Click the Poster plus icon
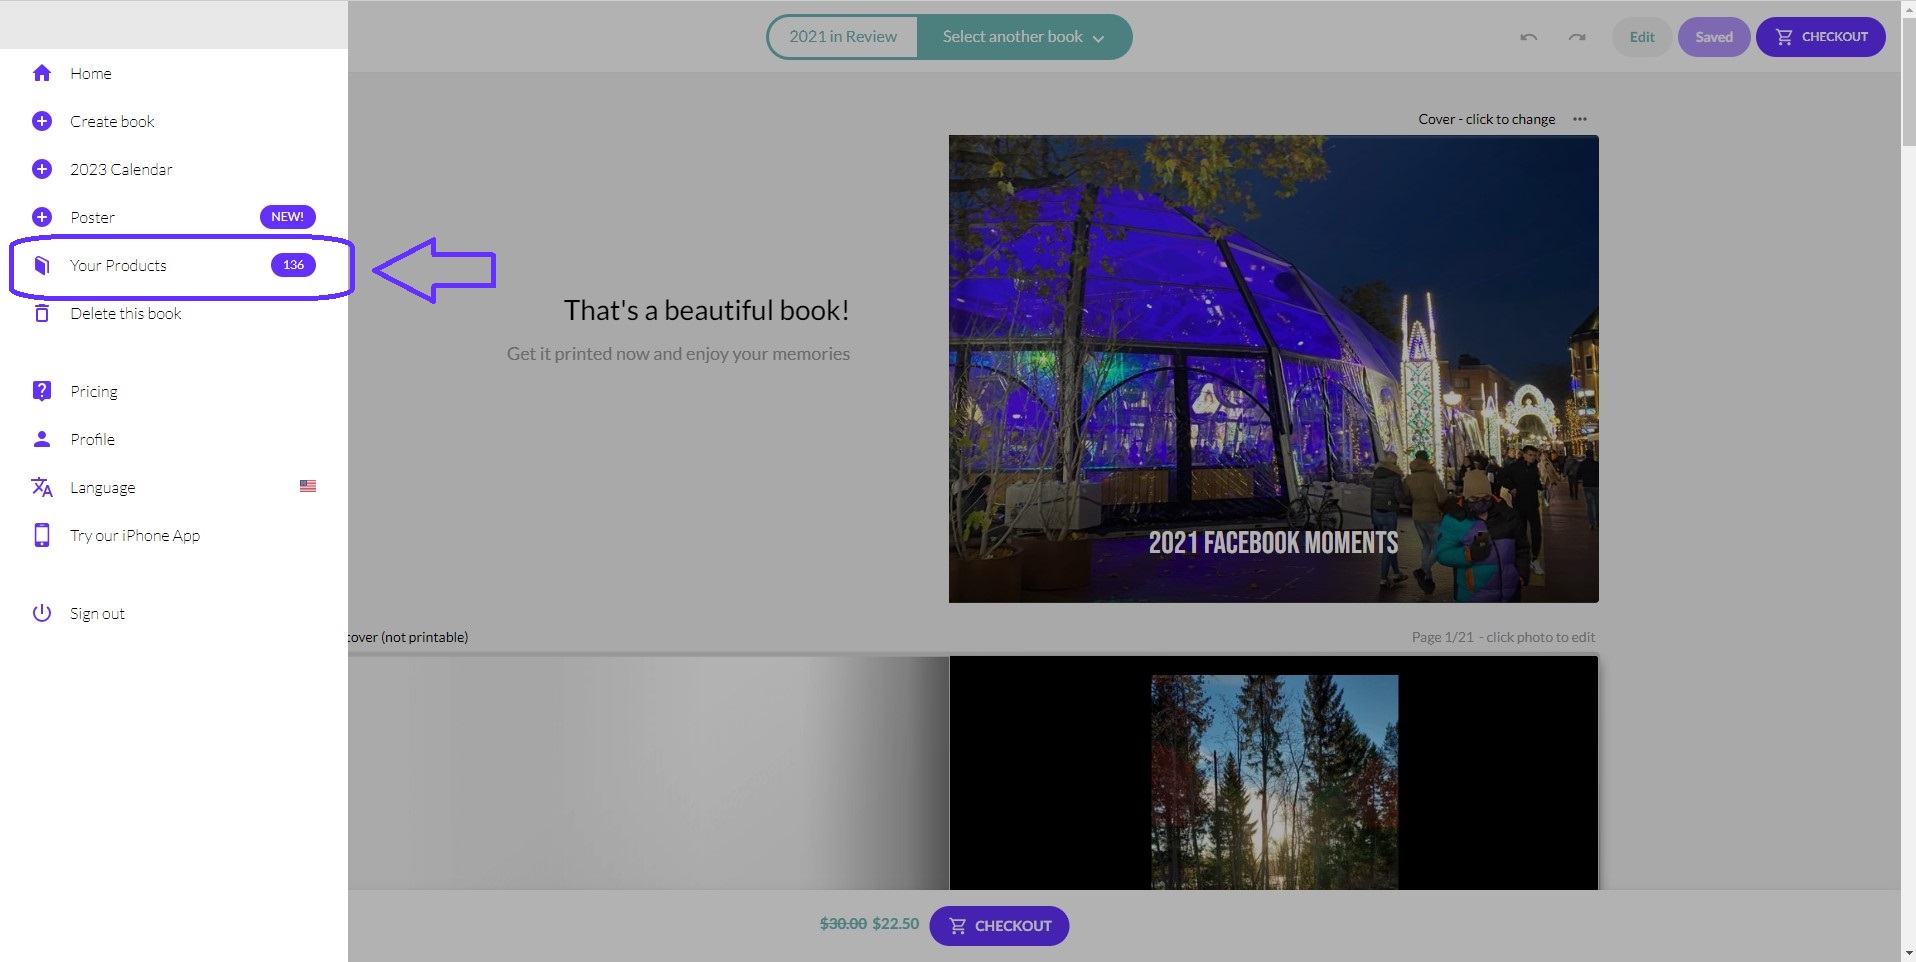Screen dimensions: 1916x962 coord(42,217)
